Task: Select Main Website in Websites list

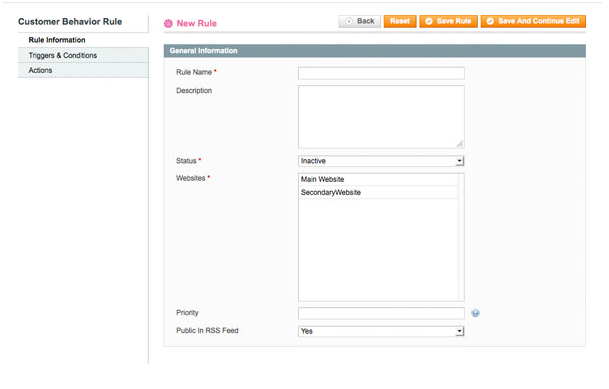Action: tap(378, 179)
